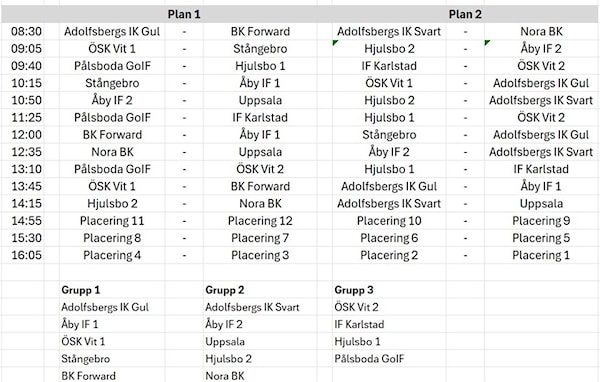Click the Plan 1 header cell

[184, 15]
